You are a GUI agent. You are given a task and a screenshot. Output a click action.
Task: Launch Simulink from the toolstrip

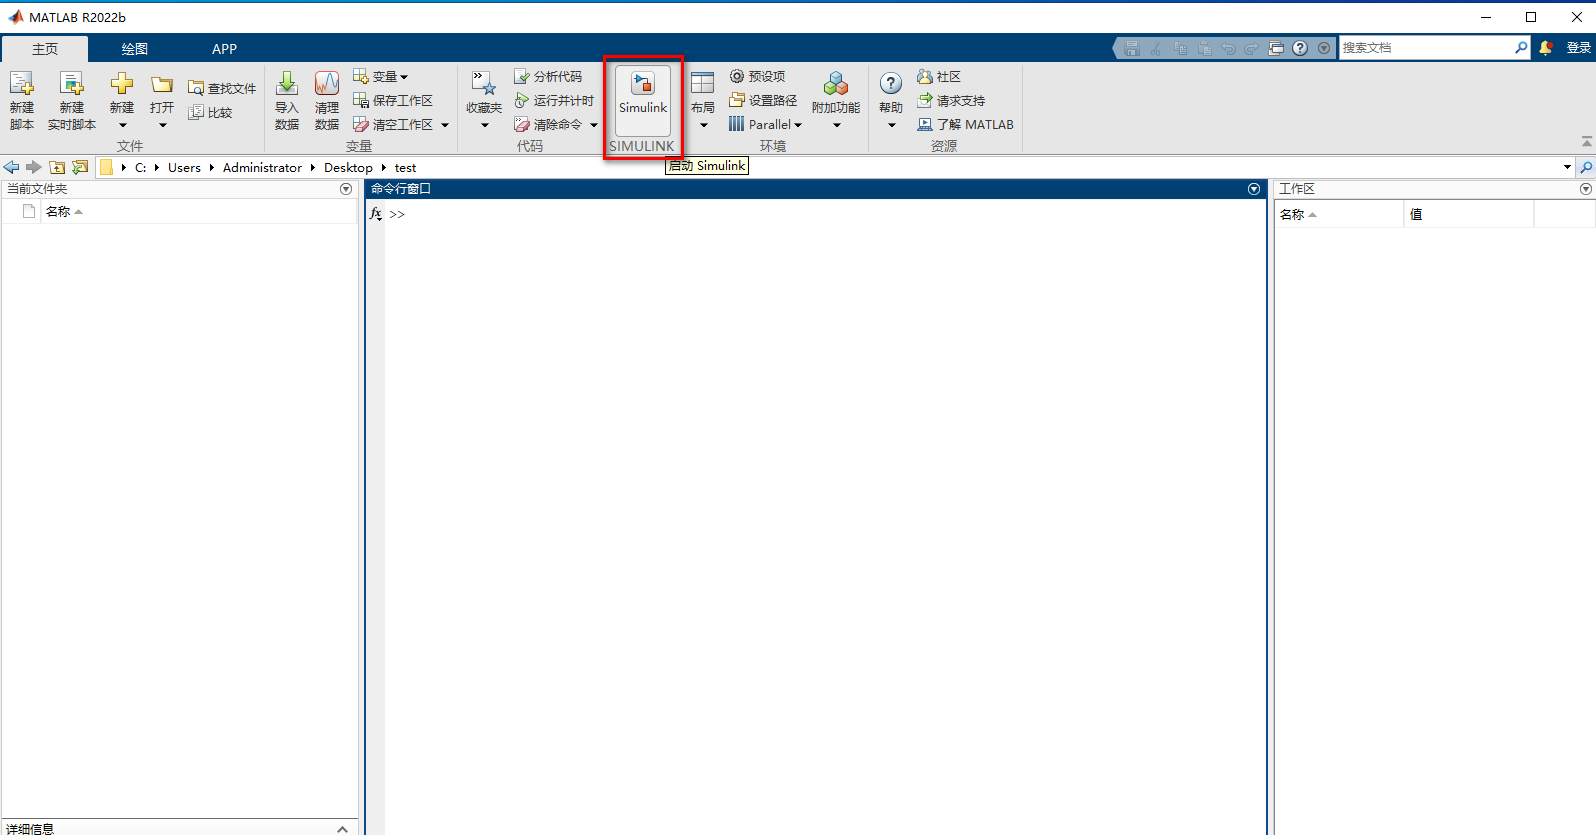pyautogui.click(x=643, y=102)
